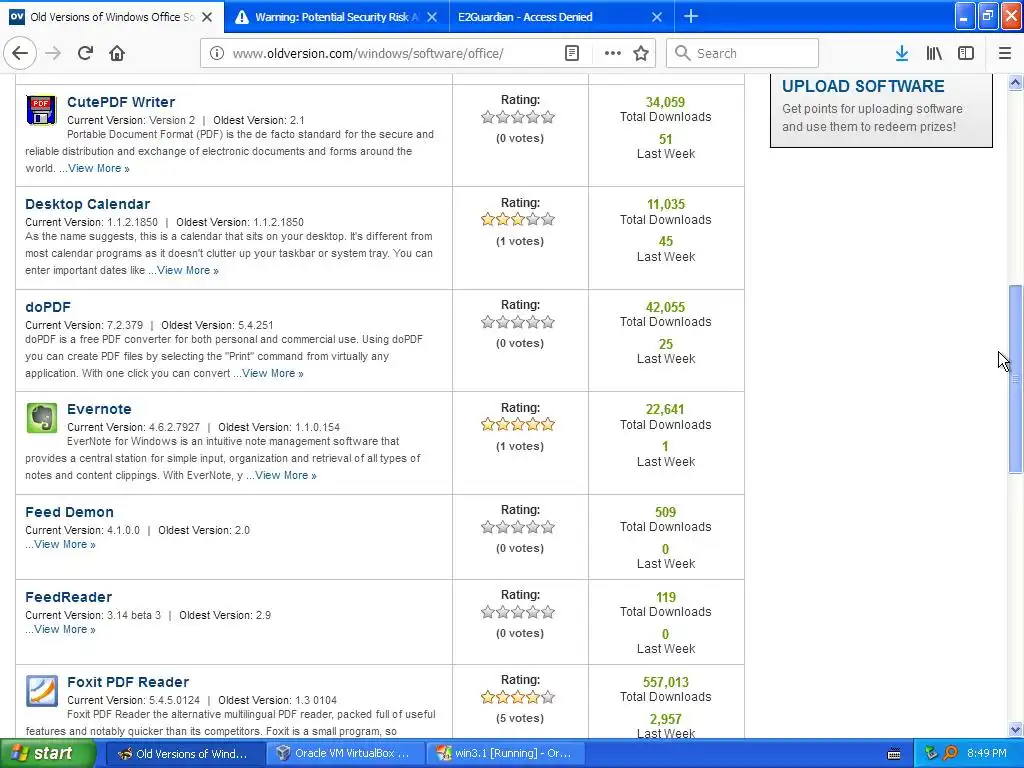Switch to the Potential Security Risk tab
Viewport: 1024px width, 768px height.
click(x=336, y=17)
